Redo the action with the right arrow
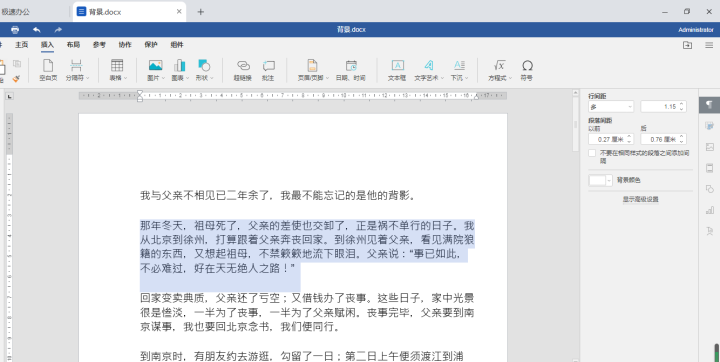 tap(58, 29)
